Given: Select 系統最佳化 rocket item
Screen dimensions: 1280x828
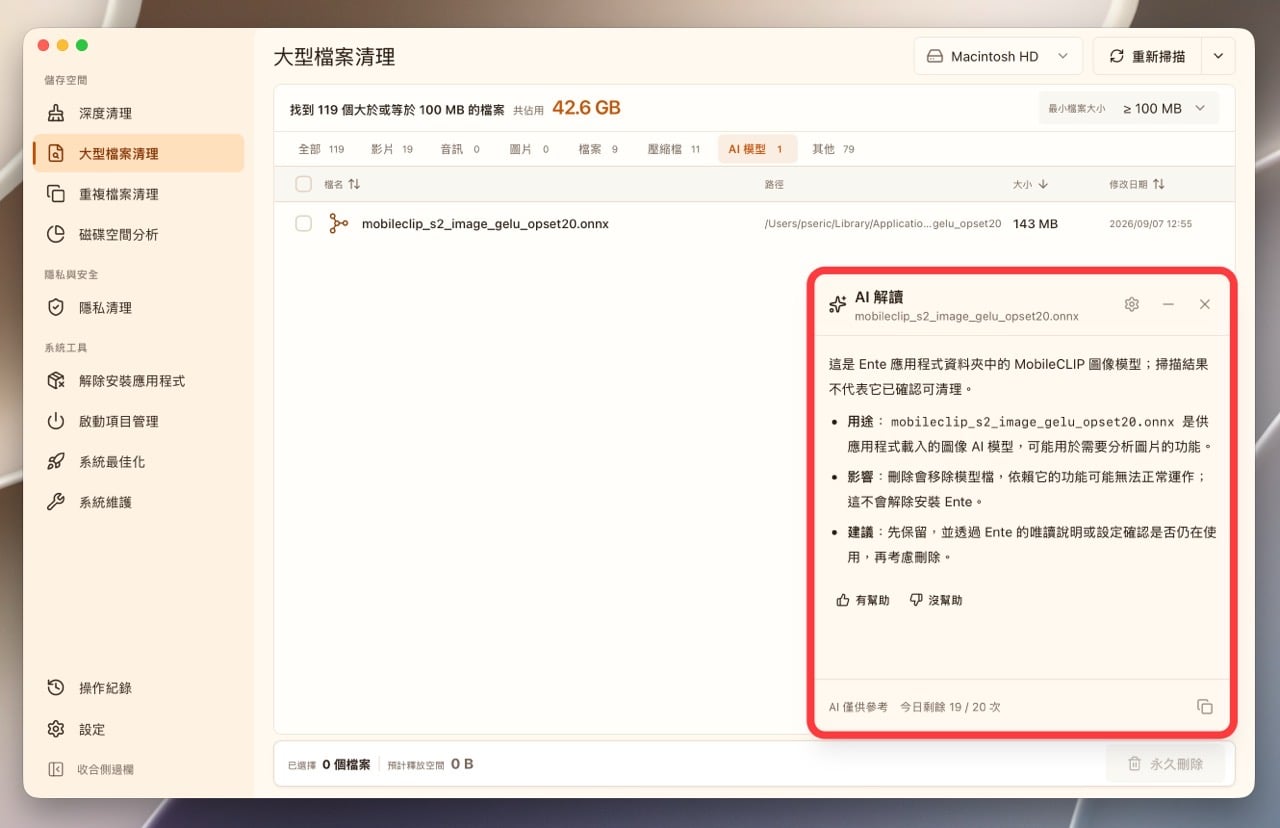Looking at the screenshot, I should tap(138, 461).
